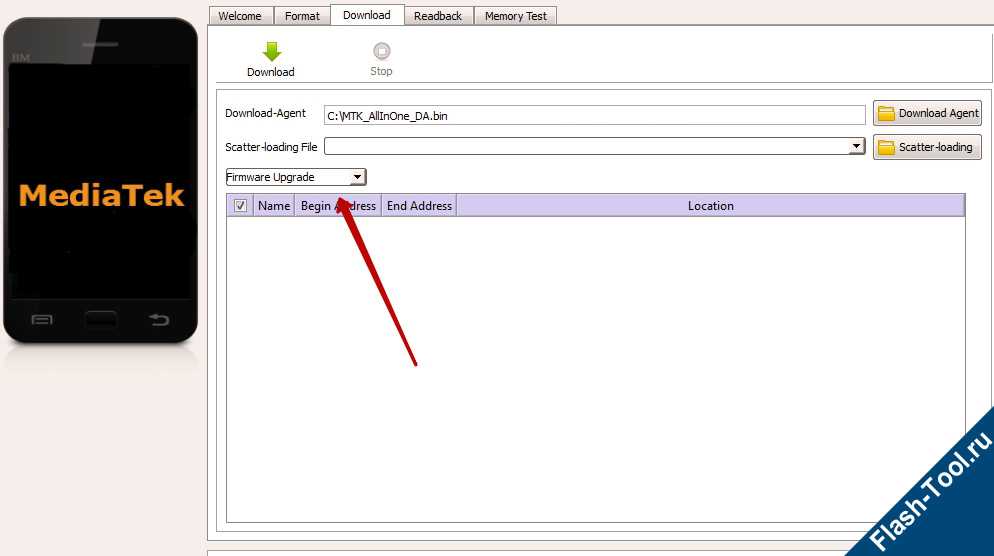Toggle the select-all checkbox in table header

click(240, 206)
